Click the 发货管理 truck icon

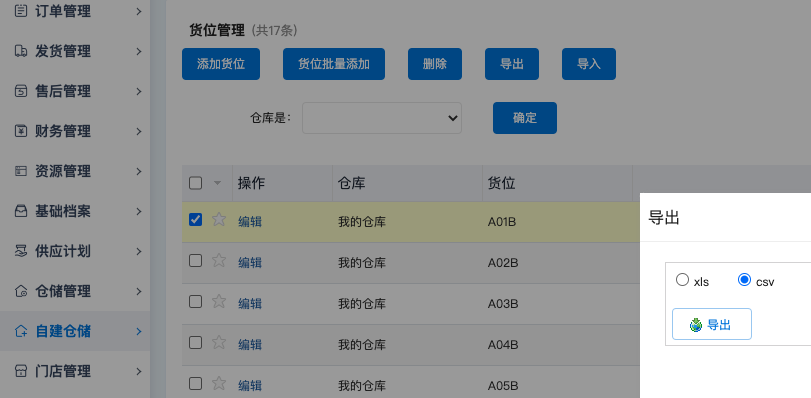point(21,51)
